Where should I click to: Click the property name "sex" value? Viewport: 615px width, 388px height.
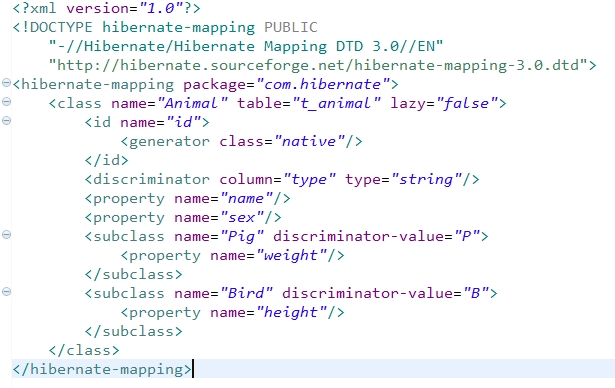242,217
